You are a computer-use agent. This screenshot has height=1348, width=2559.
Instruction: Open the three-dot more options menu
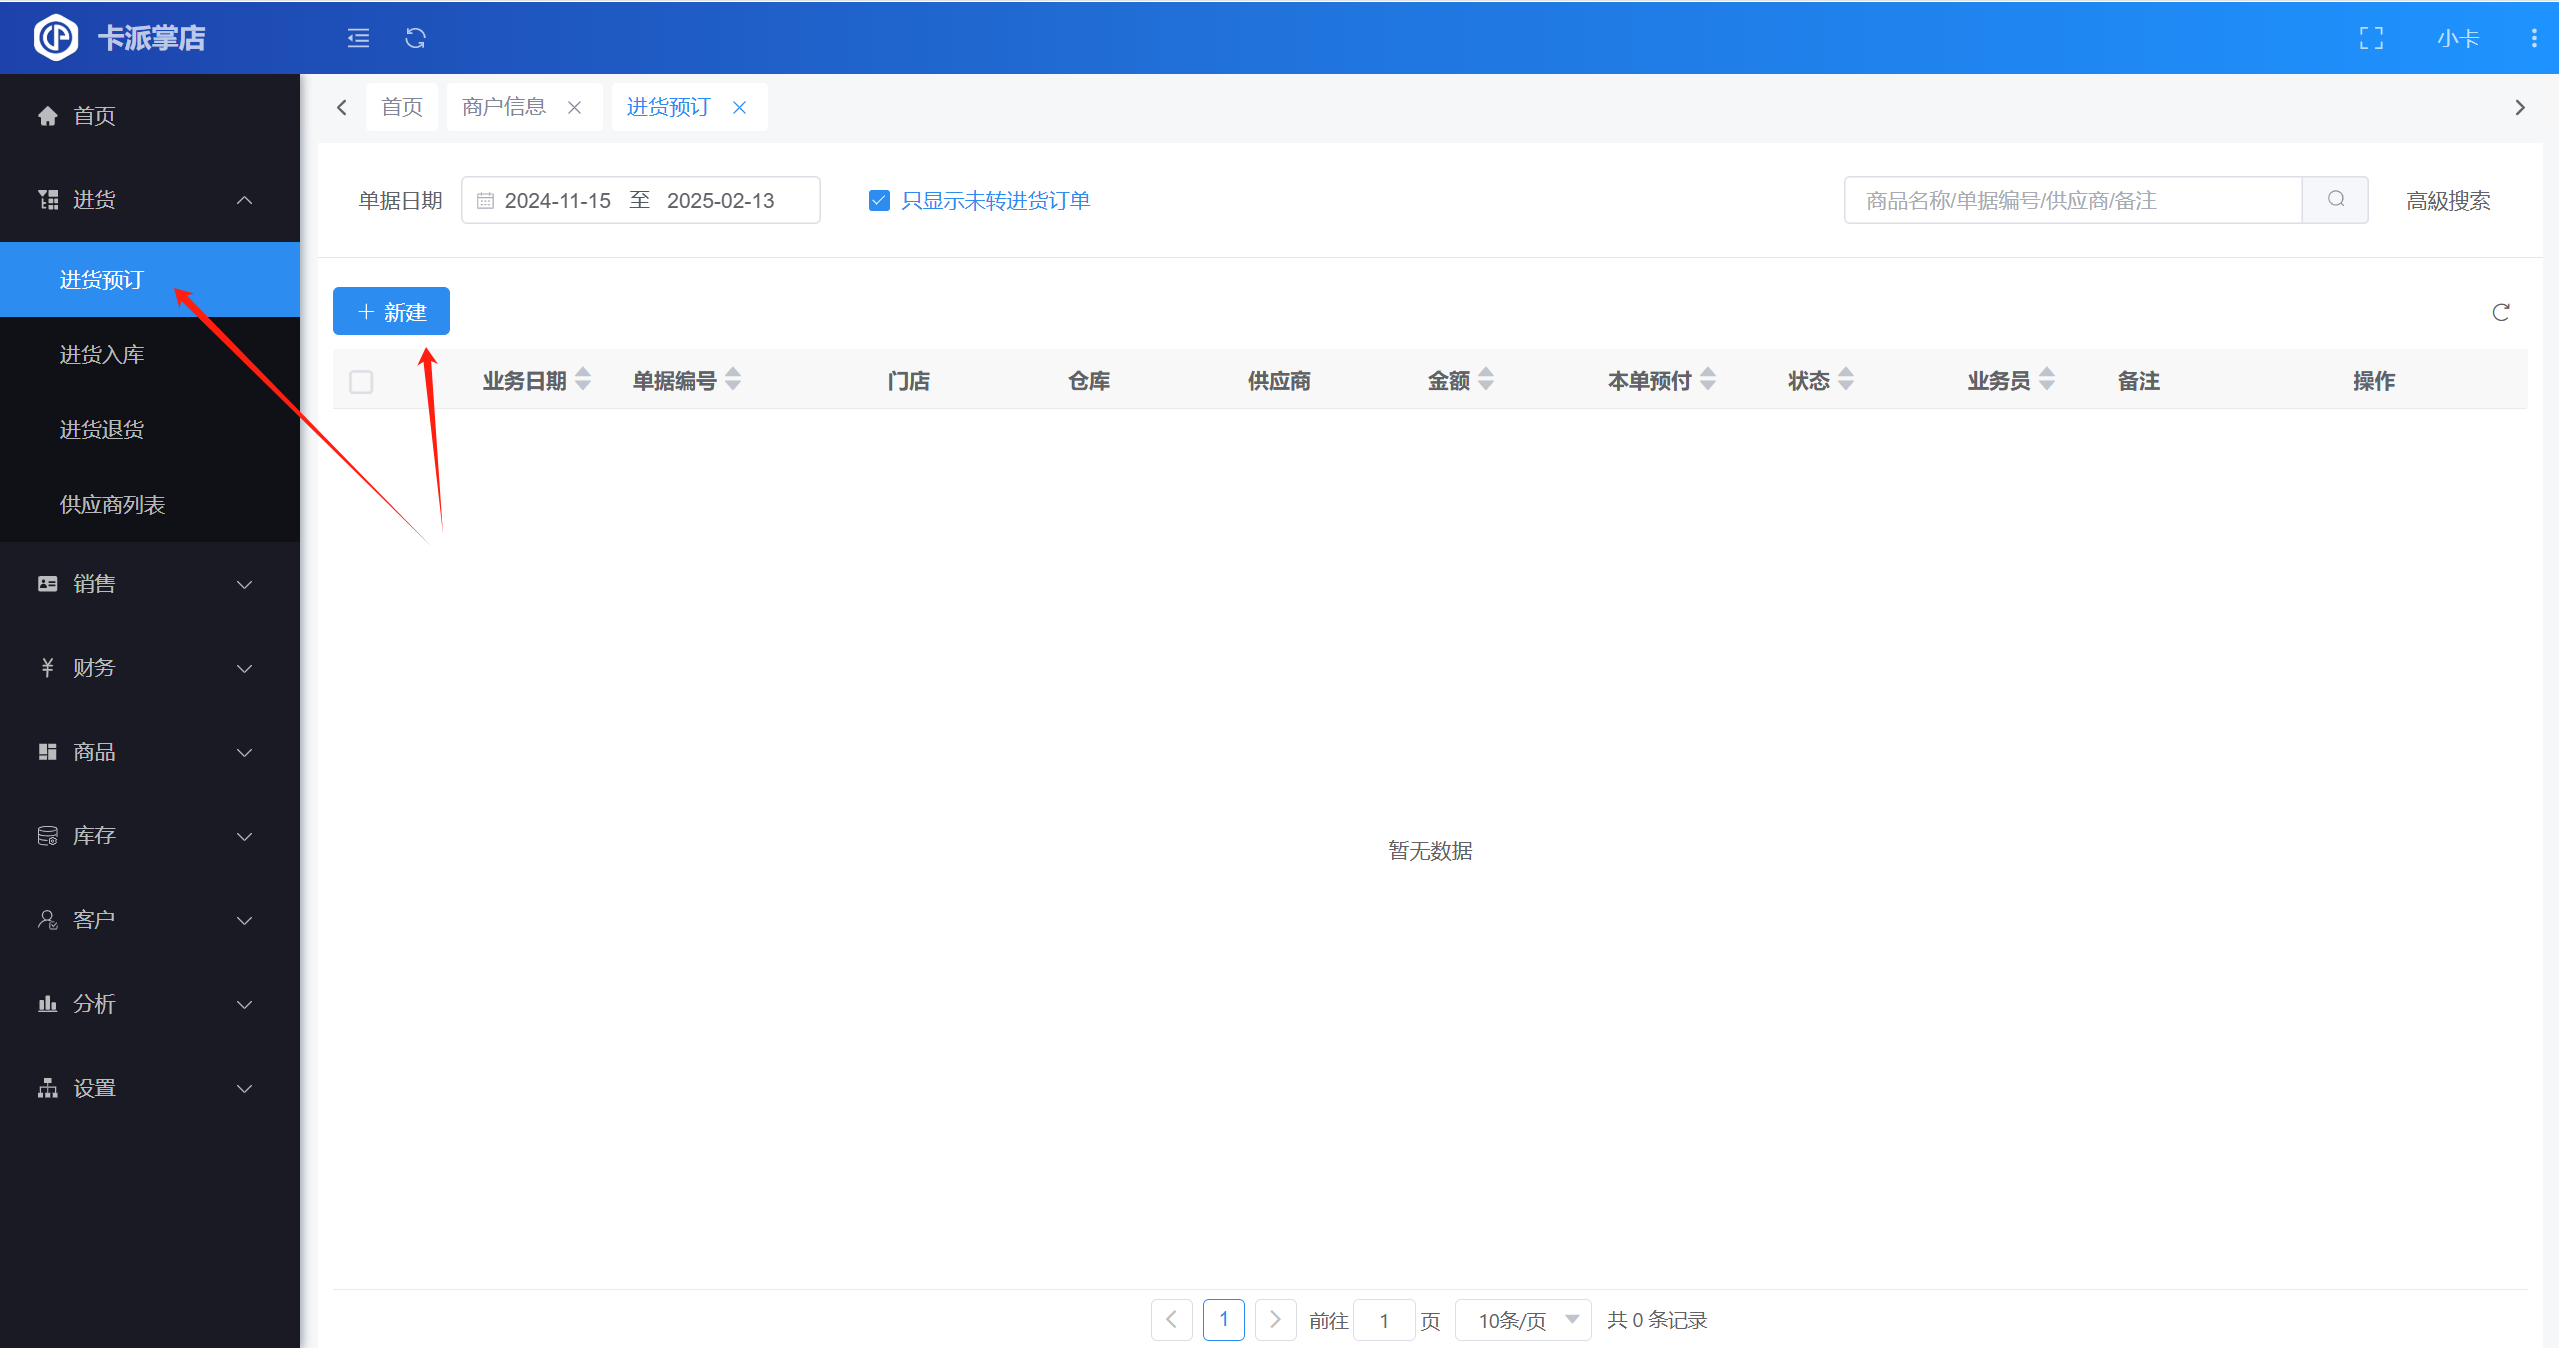pos(2533,38)
